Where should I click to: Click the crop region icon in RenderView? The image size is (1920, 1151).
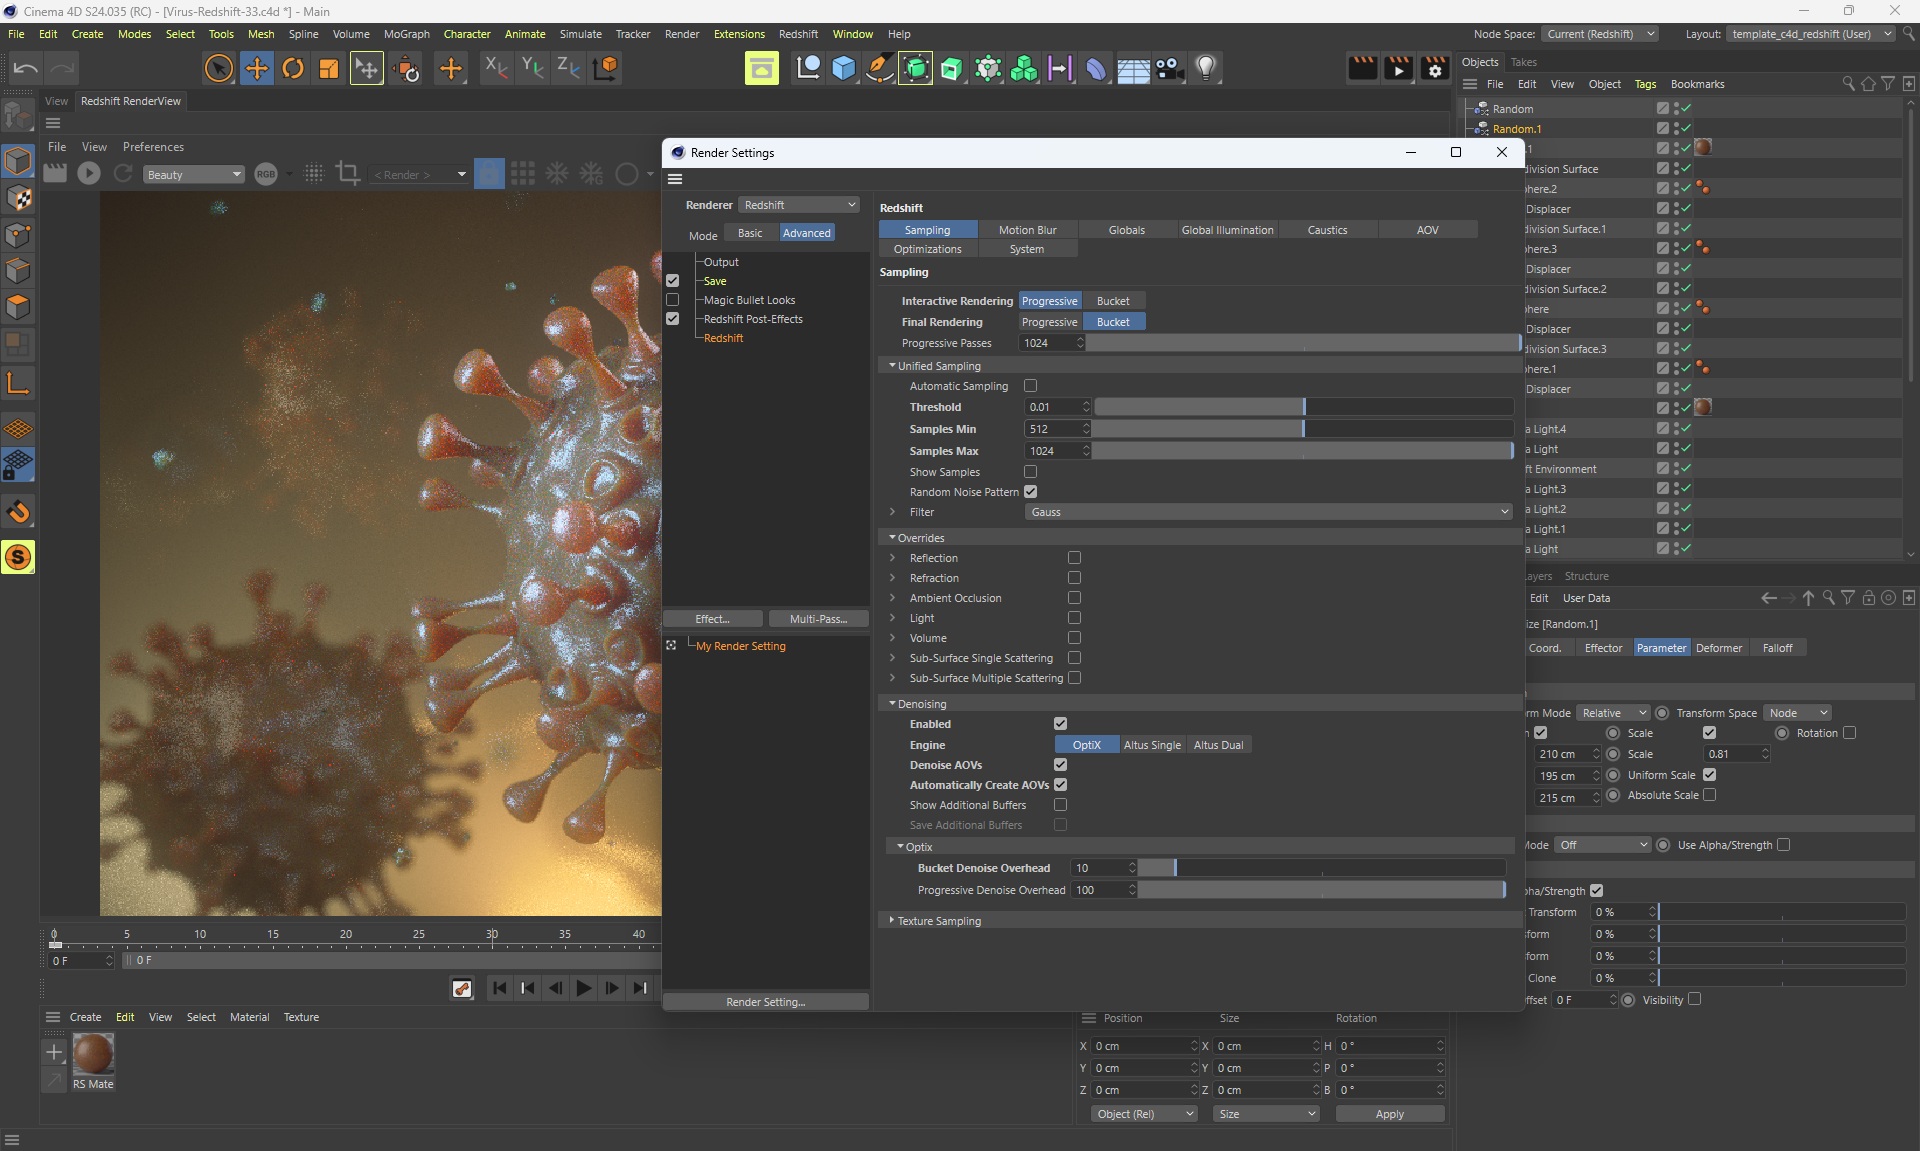[348, 173]
